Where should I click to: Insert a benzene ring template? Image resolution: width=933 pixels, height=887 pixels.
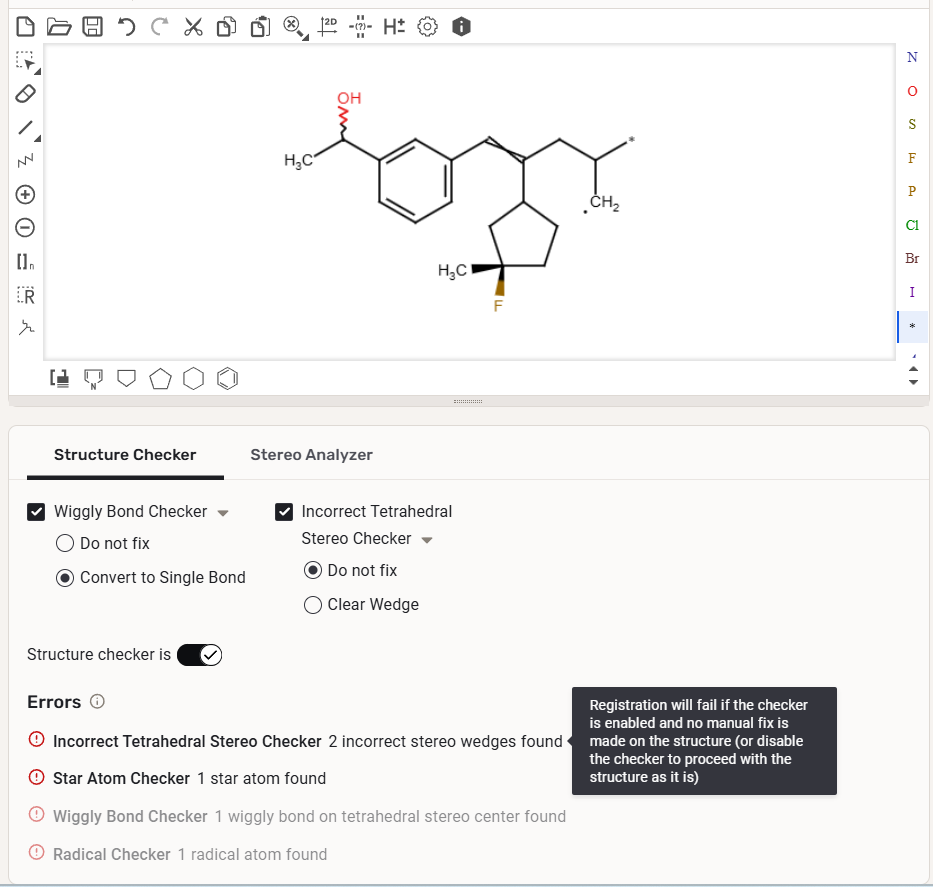pyautogui.click(x=228, y=378)
